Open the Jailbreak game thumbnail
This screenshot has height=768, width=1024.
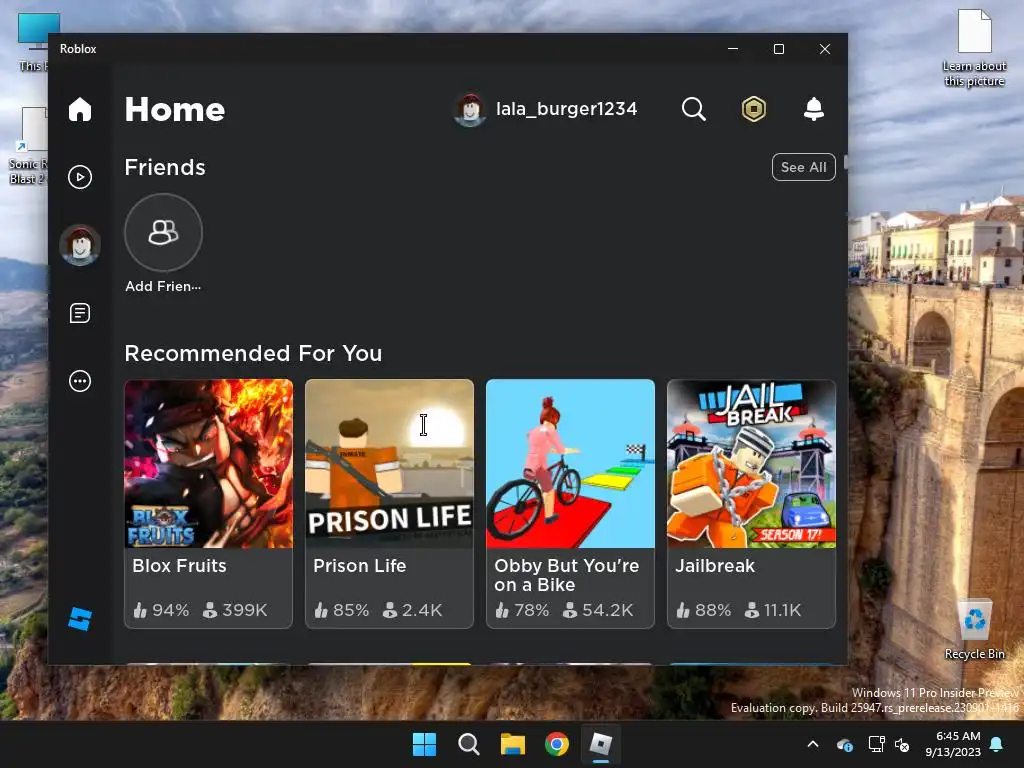click(751, 464)
